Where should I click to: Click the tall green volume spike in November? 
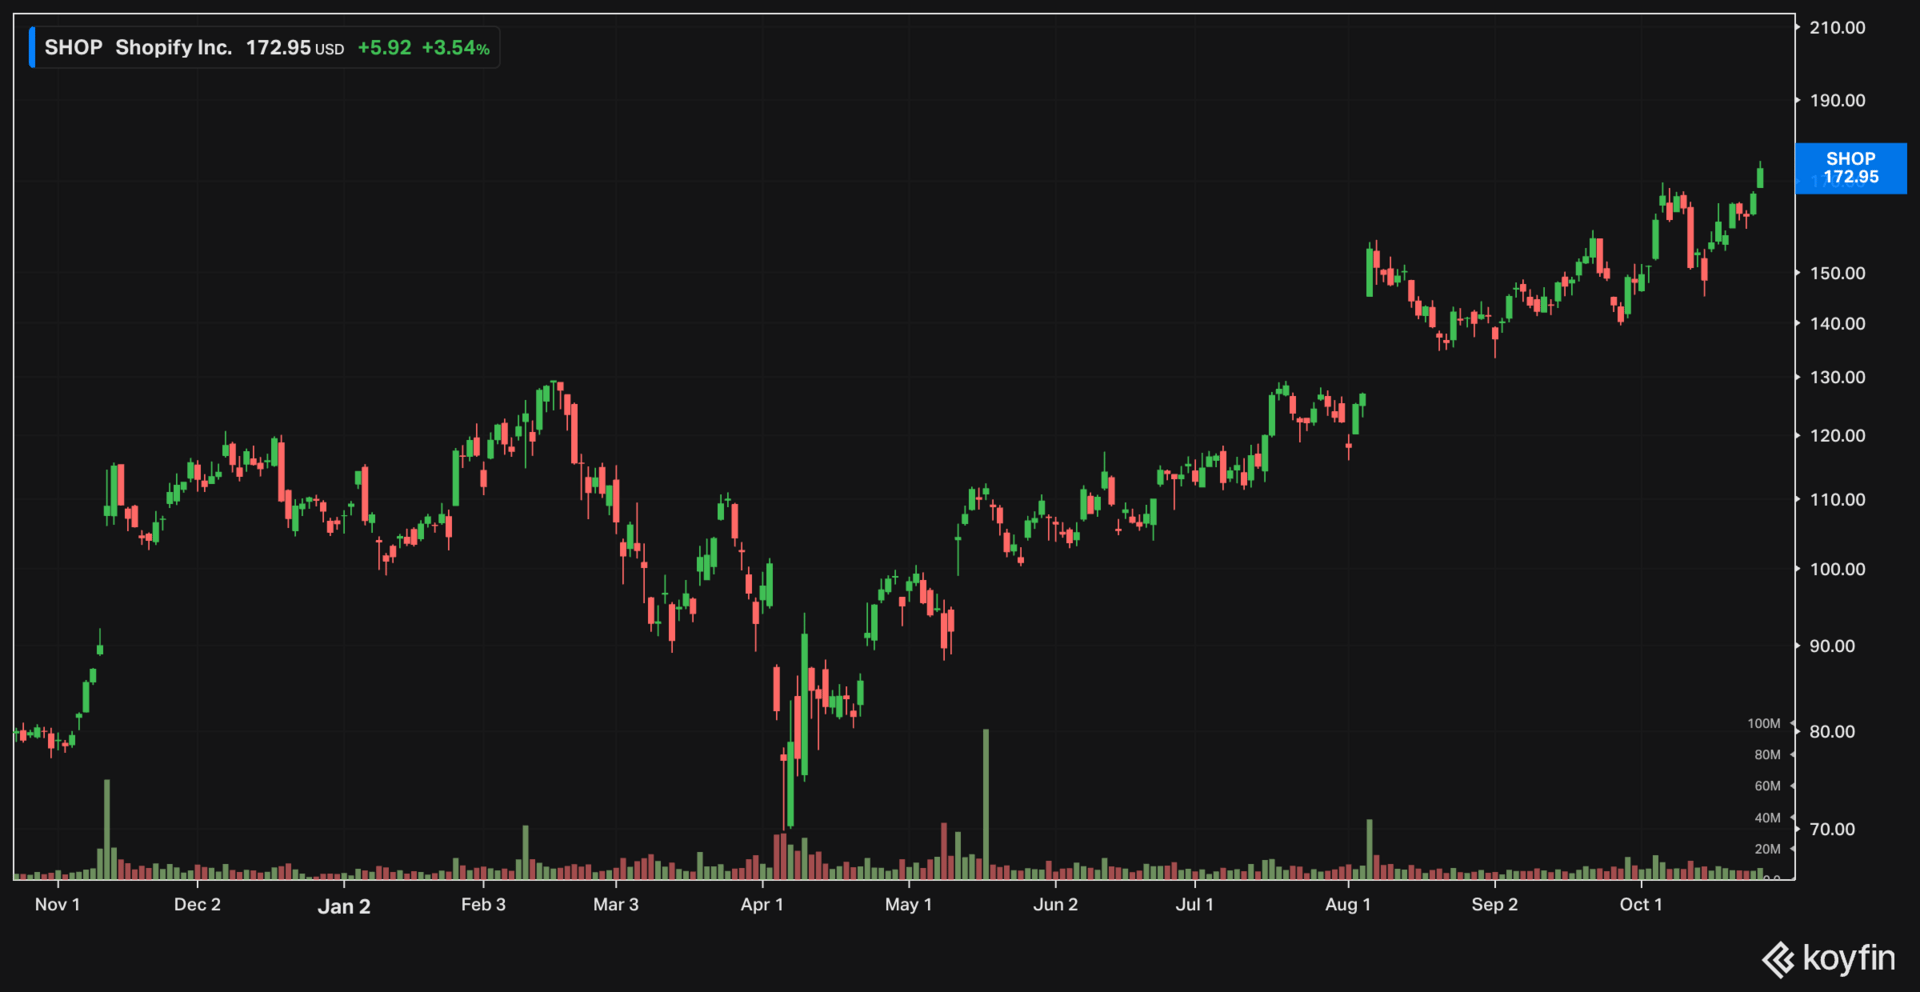pos(107,829)
